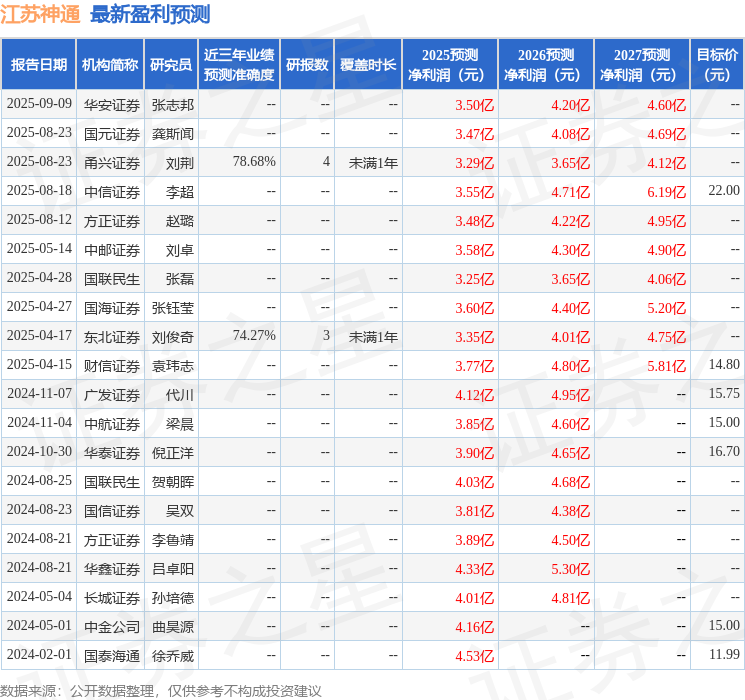This screenshot has width=745, height=700.
Task: Select the 中金公司 institution cell
Action: click(112, 627)
